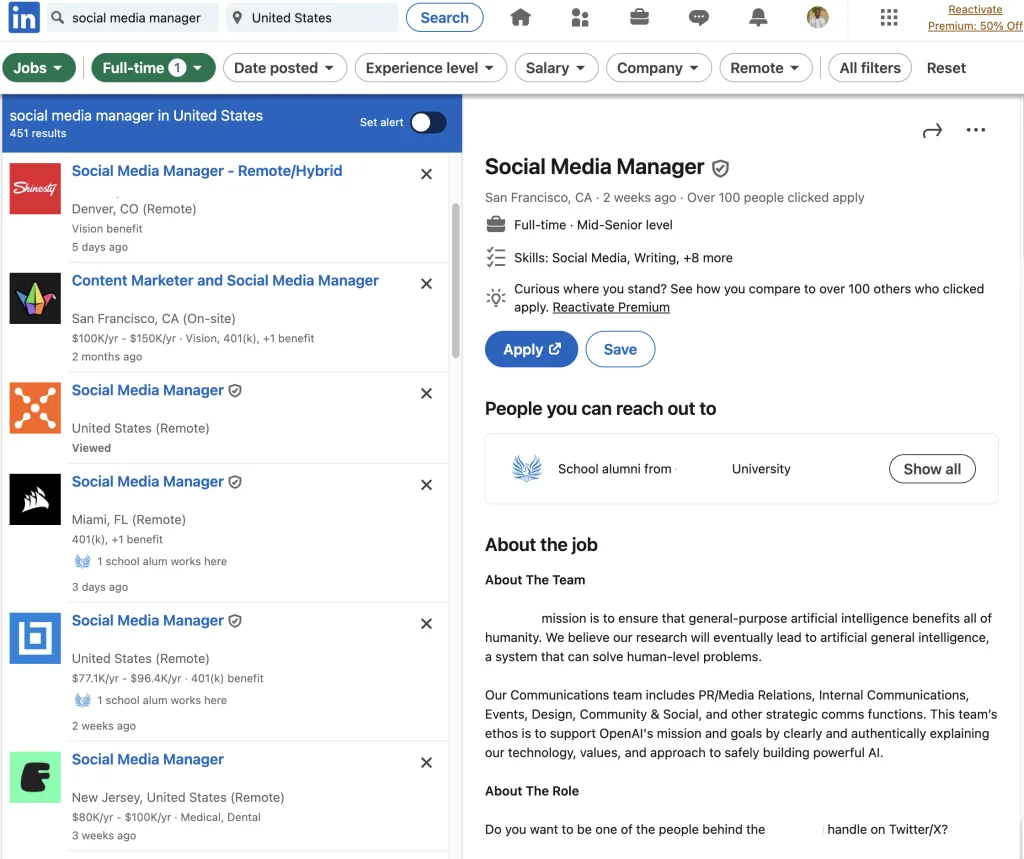Click the job list scrollbar
Image resolution: width=1024 pixels, height=859 pixels.
pos(456,280)
